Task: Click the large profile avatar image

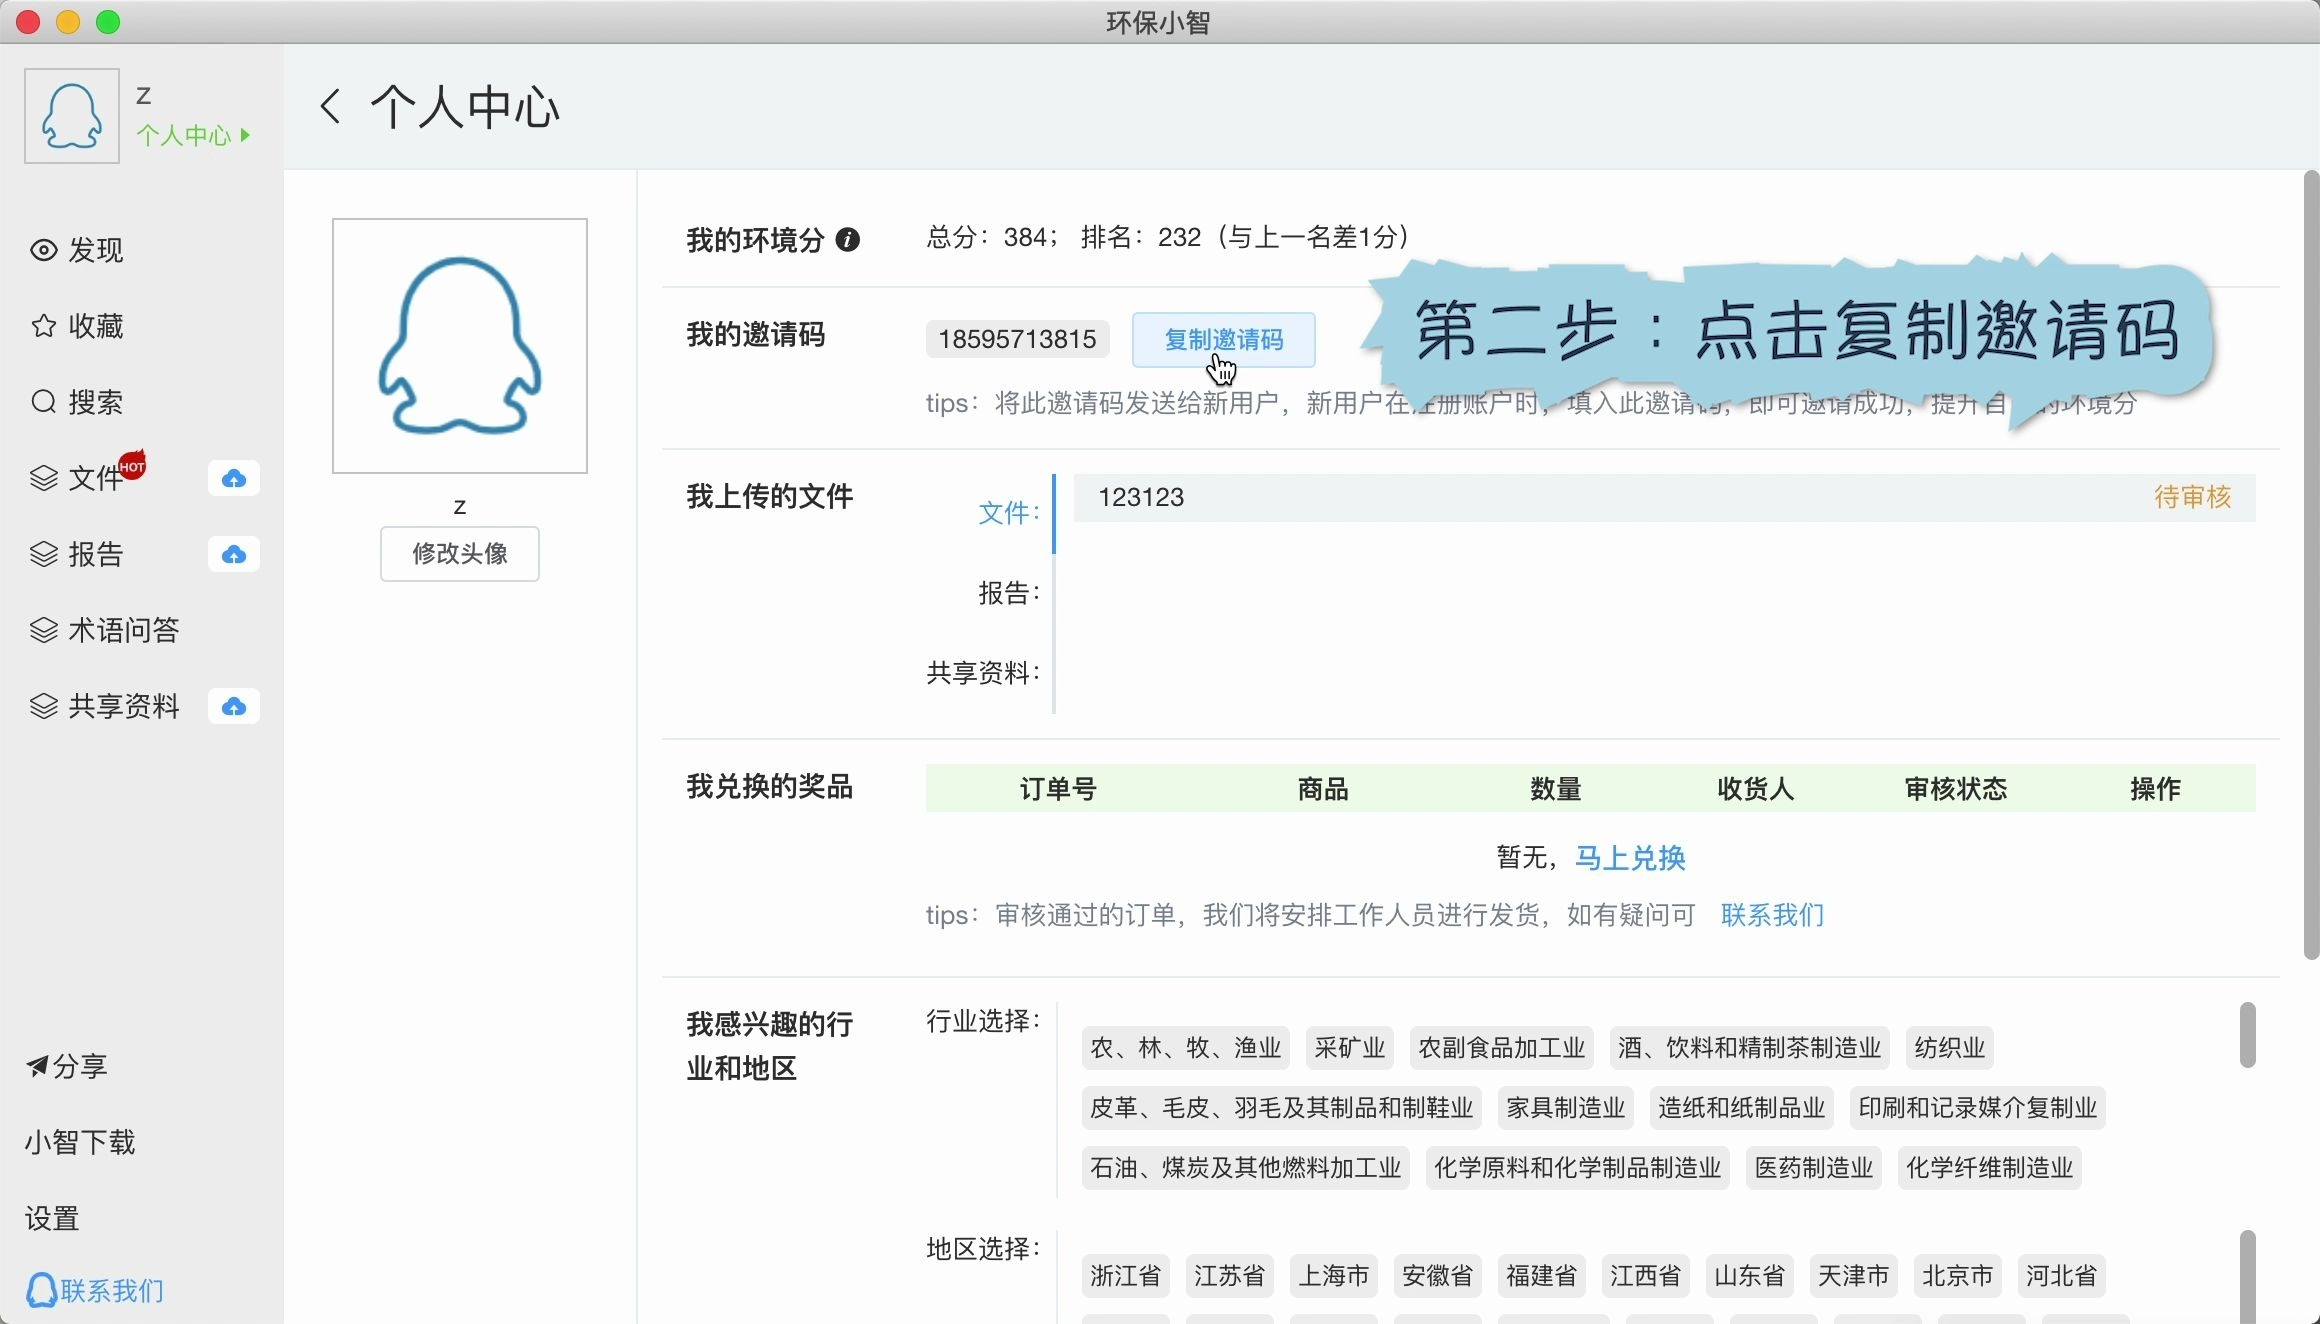Action: pos(460,346)
